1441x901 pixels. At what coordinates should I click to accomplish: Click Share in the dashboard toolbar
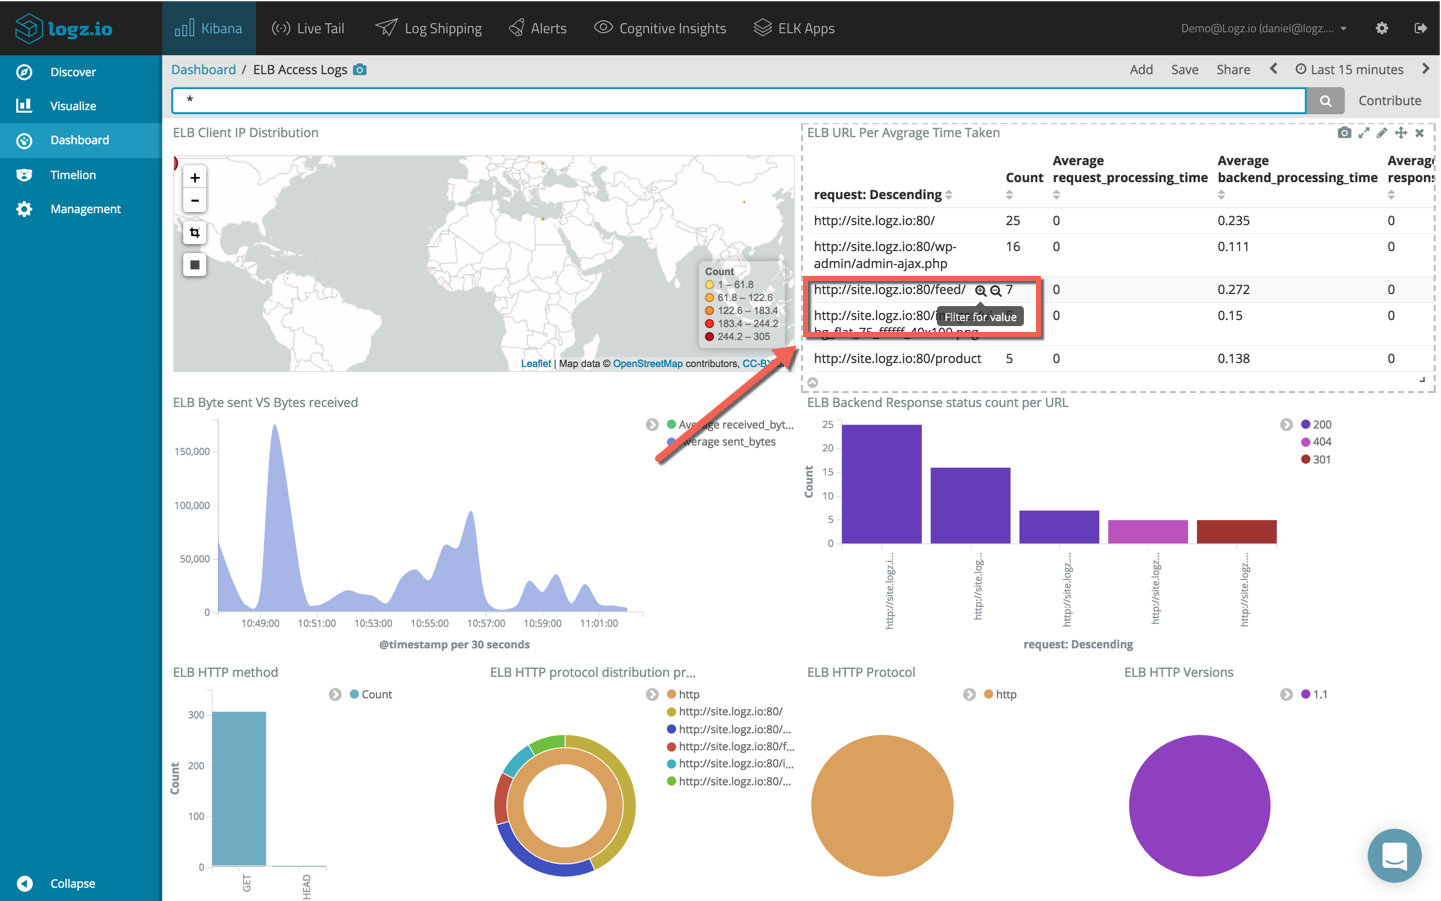[1233, 69]
